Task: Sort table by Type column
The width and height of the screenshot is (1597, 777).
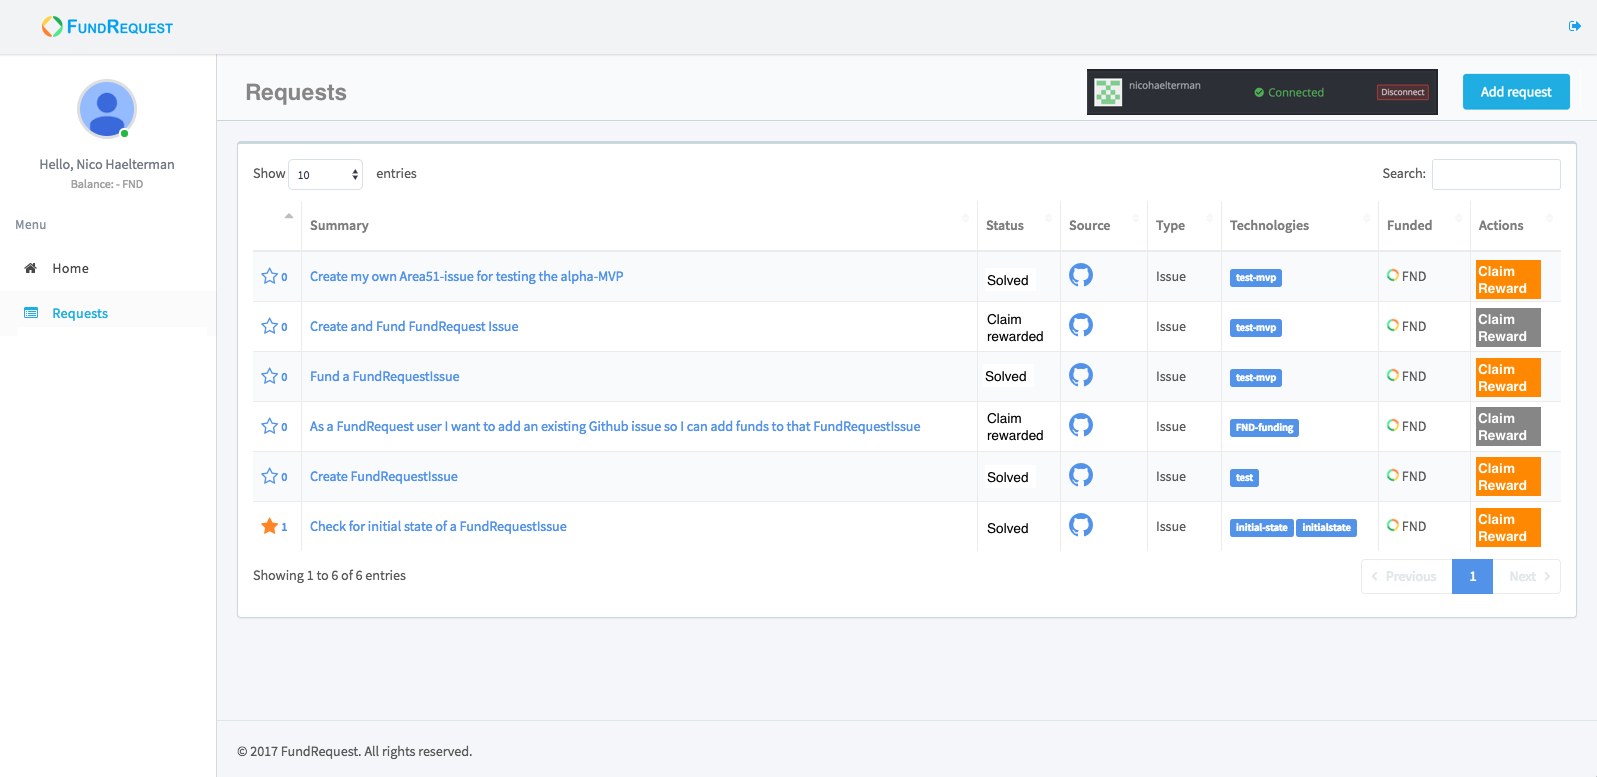Action: coord(1184,225)
